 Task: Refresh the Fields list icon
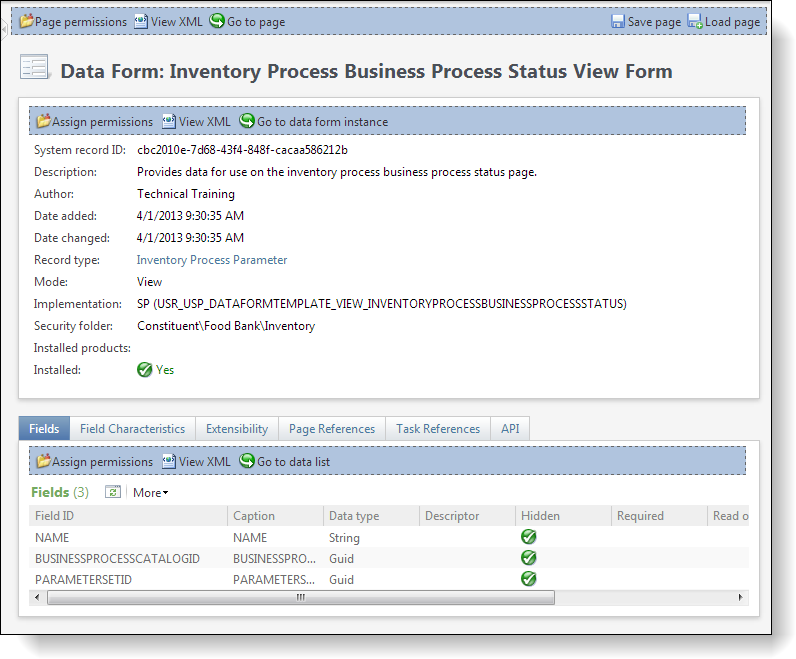pyautogui.click(x=113, y=492)
